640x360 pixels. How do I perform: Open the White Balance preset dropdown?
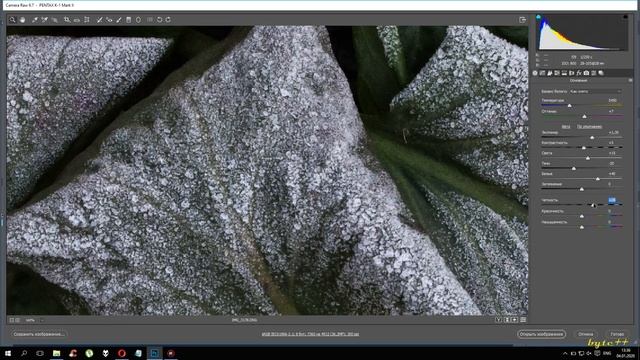(596, 91)
